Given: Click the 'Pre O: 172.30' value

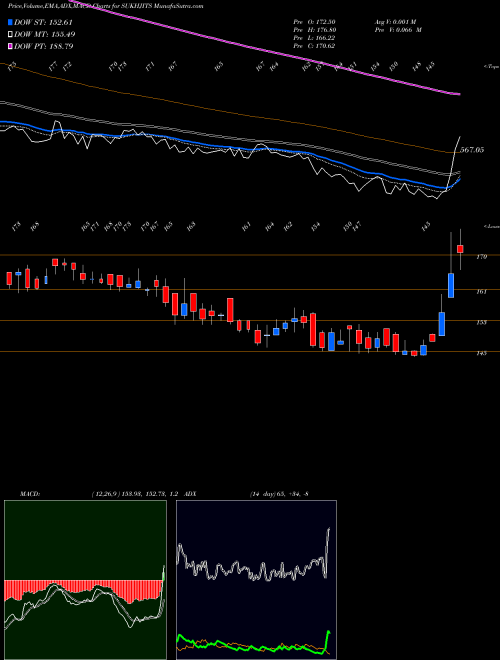Looking at the screenshot, I should pyautogui.click(x=314, y=21).
